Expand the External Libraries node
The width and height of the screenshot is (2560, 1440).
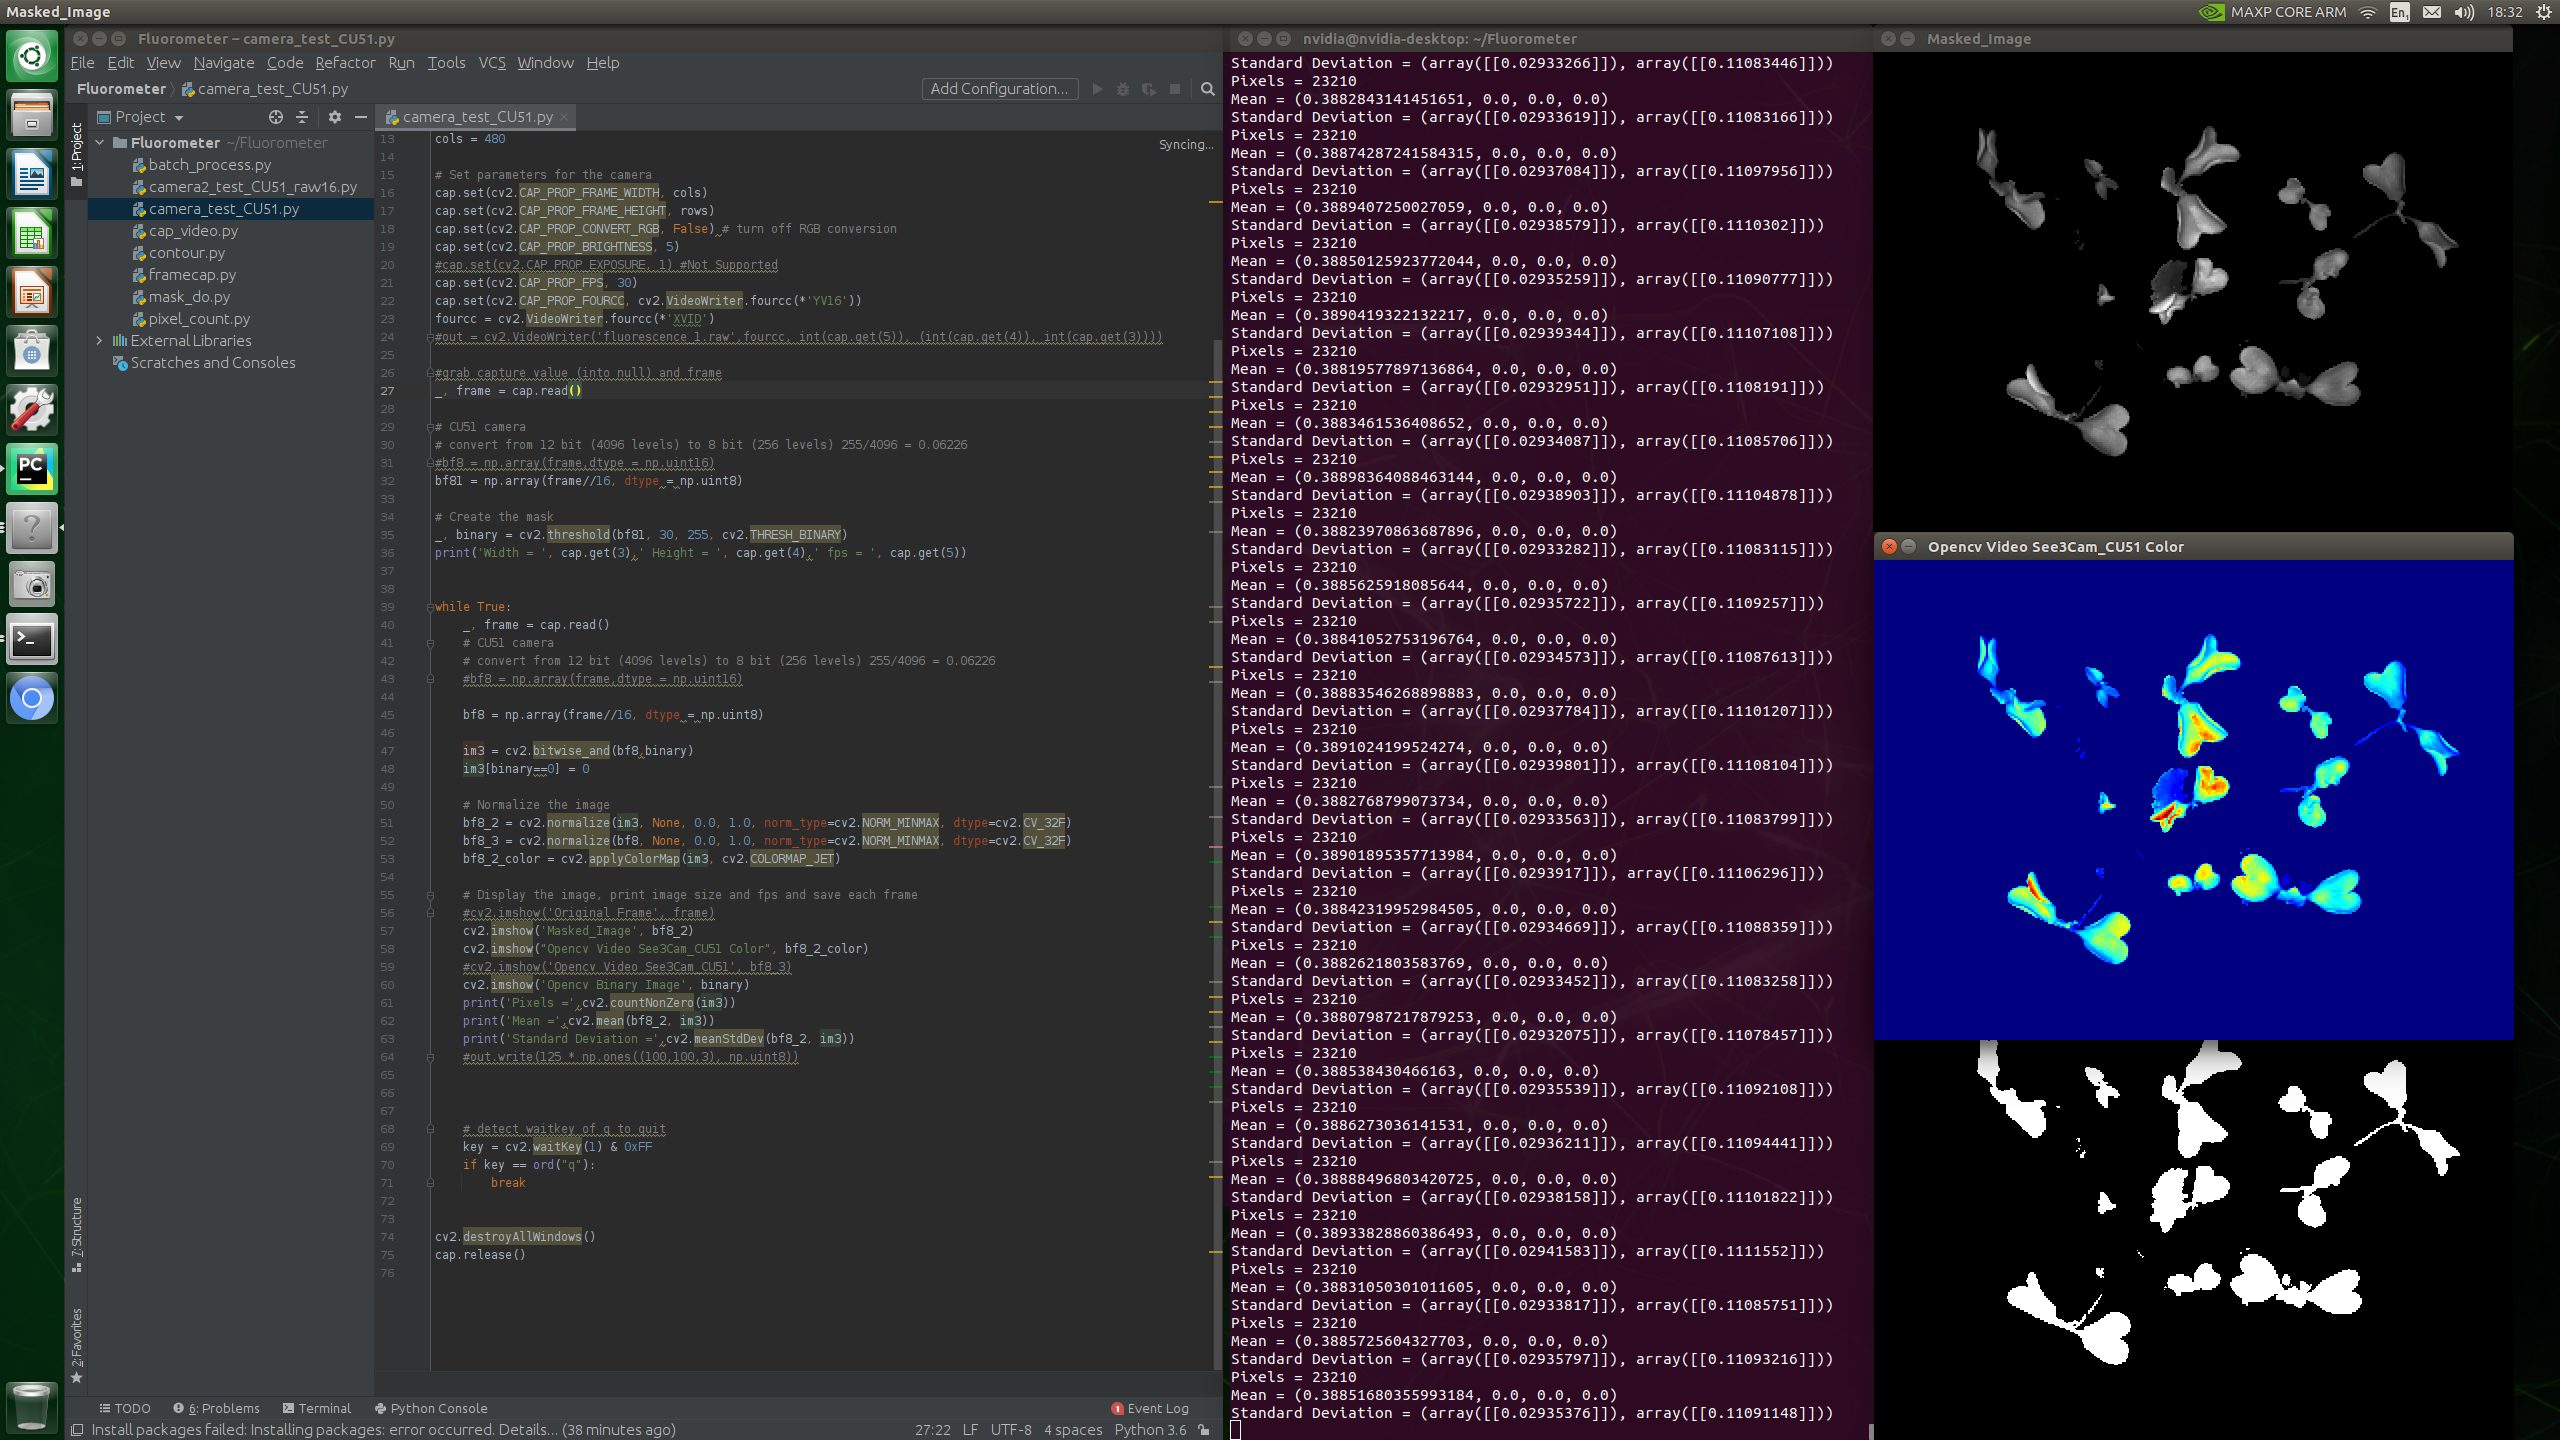coord(100,341)
